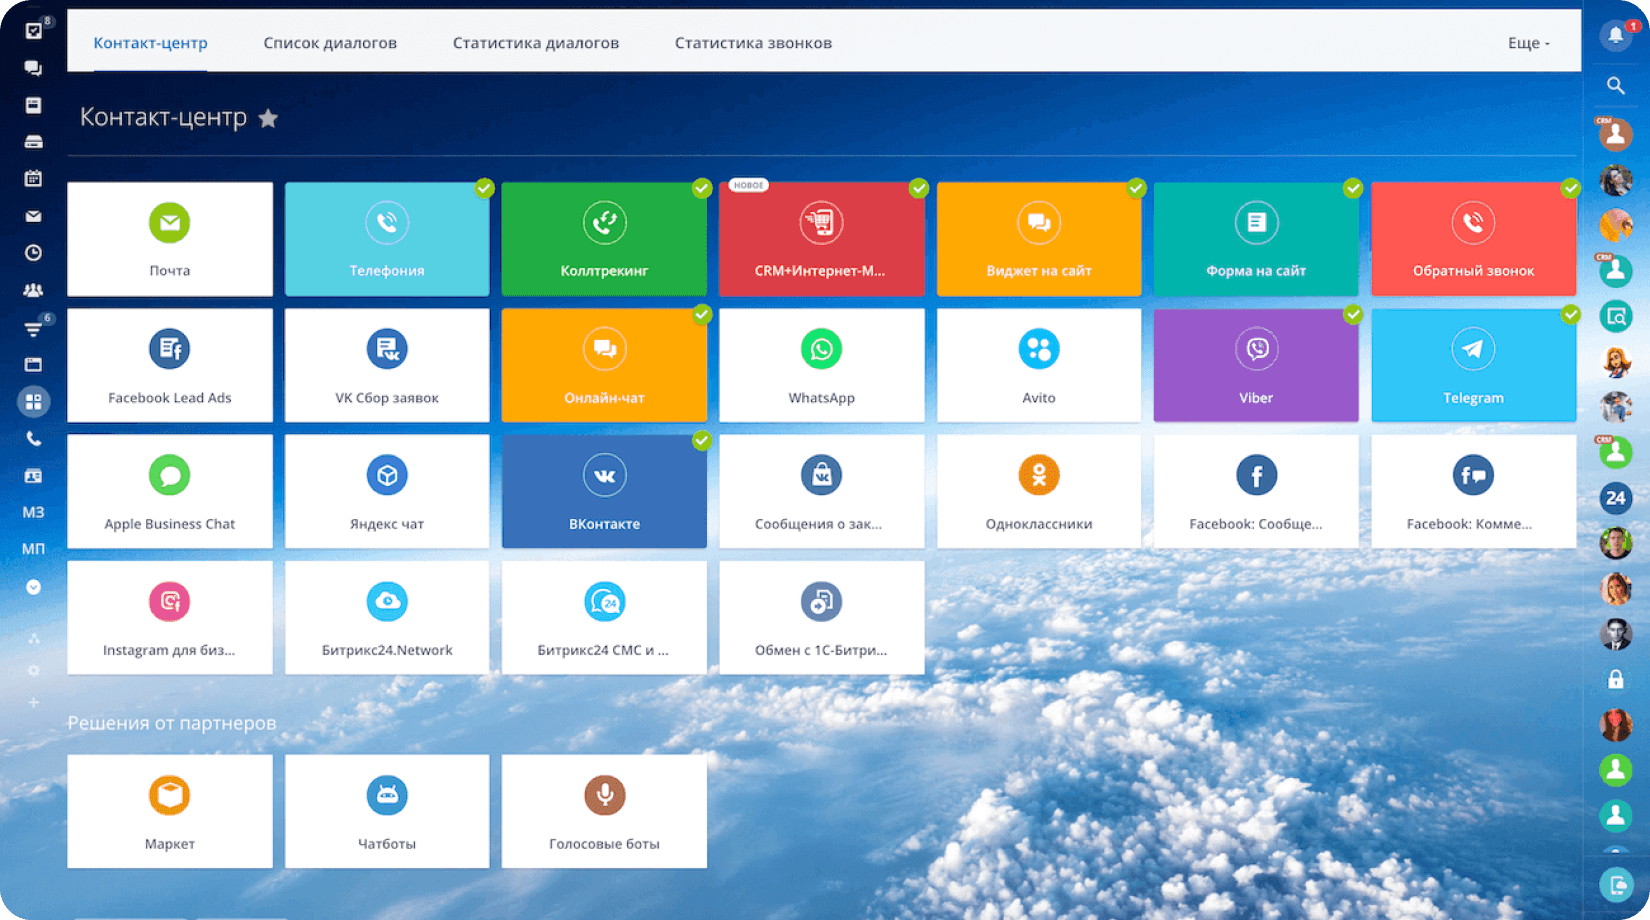Select the Контакт-центр tab

point(150,43)
